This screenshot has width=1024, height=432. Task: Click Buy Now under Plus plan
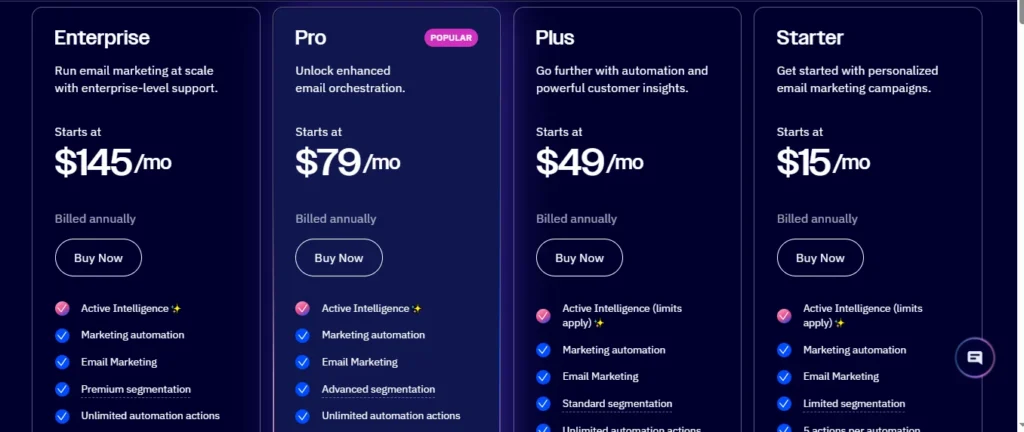point(579,258)
